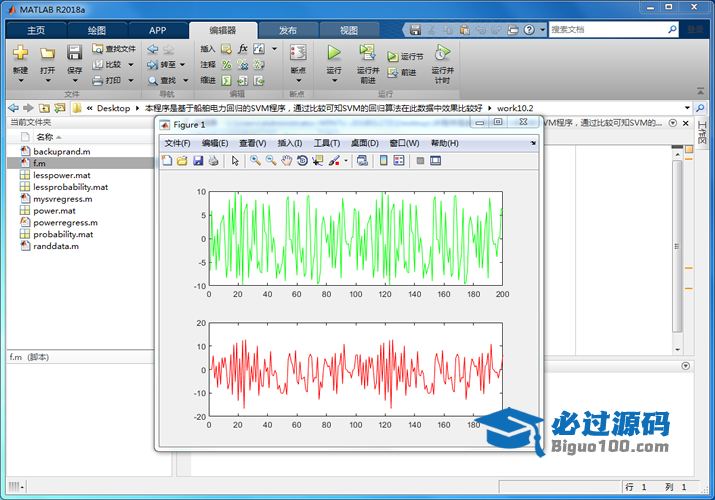Click New Figure icon in Figure 1 toolbar
The height and width of the screenshot is (500, 715).
(167, 160)
